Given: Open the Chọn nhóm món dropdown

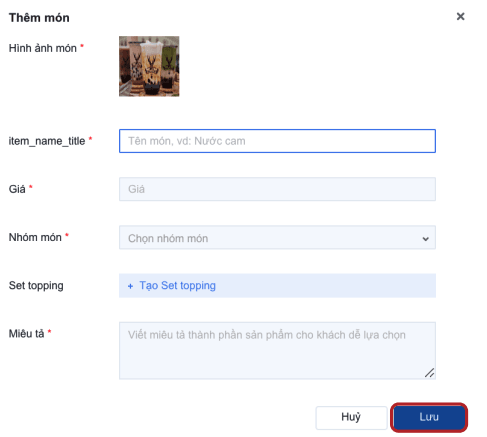Looking at the screenshot, I should tap(277, 237).
